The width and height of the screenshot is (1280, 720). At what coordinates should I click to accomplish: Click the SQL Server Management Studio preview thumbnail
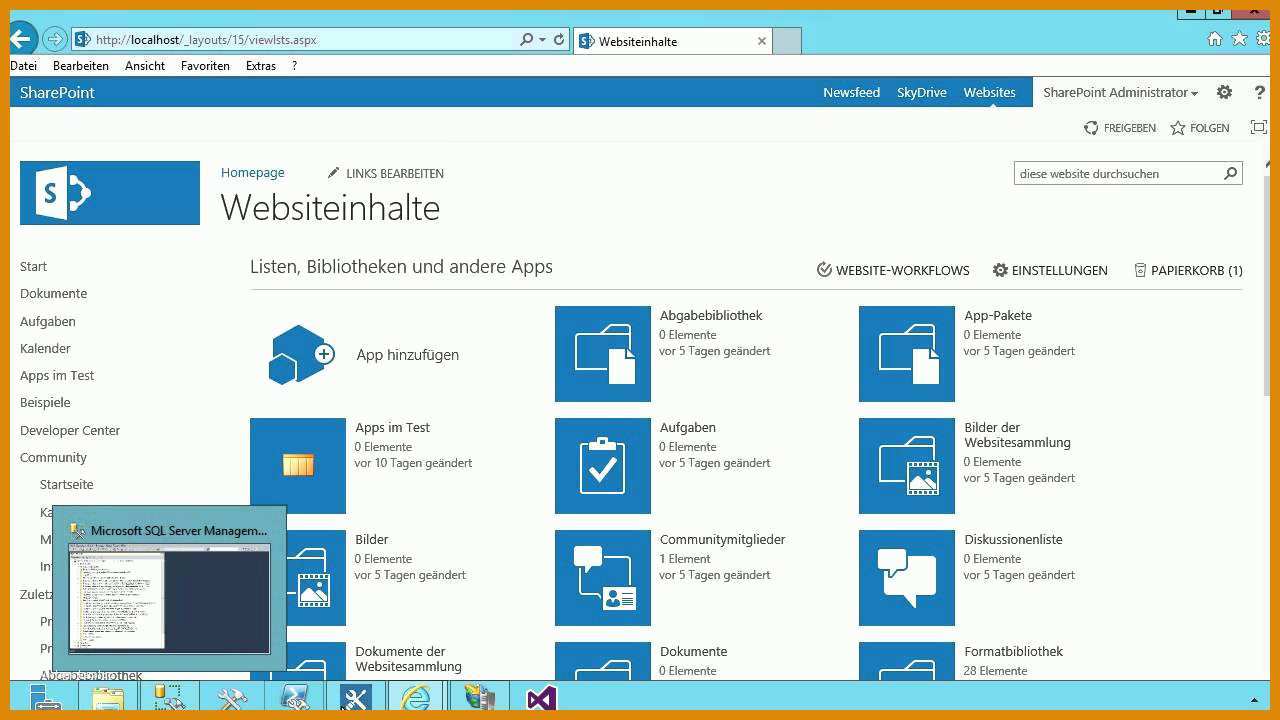(x=169, y=598)
